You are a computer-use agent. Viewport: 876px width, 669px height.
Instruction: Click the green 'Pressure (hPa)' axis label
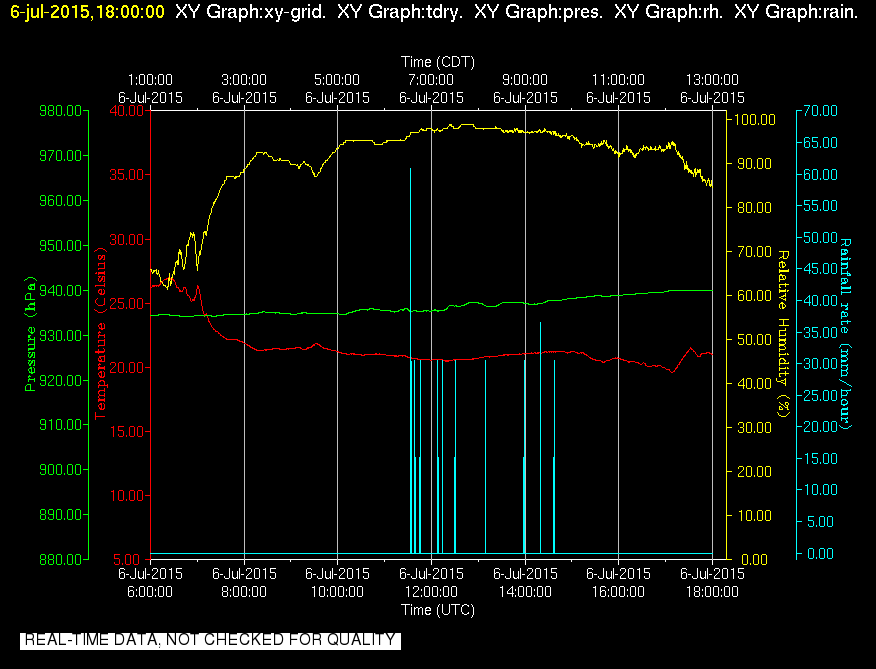tap(30, 334)
